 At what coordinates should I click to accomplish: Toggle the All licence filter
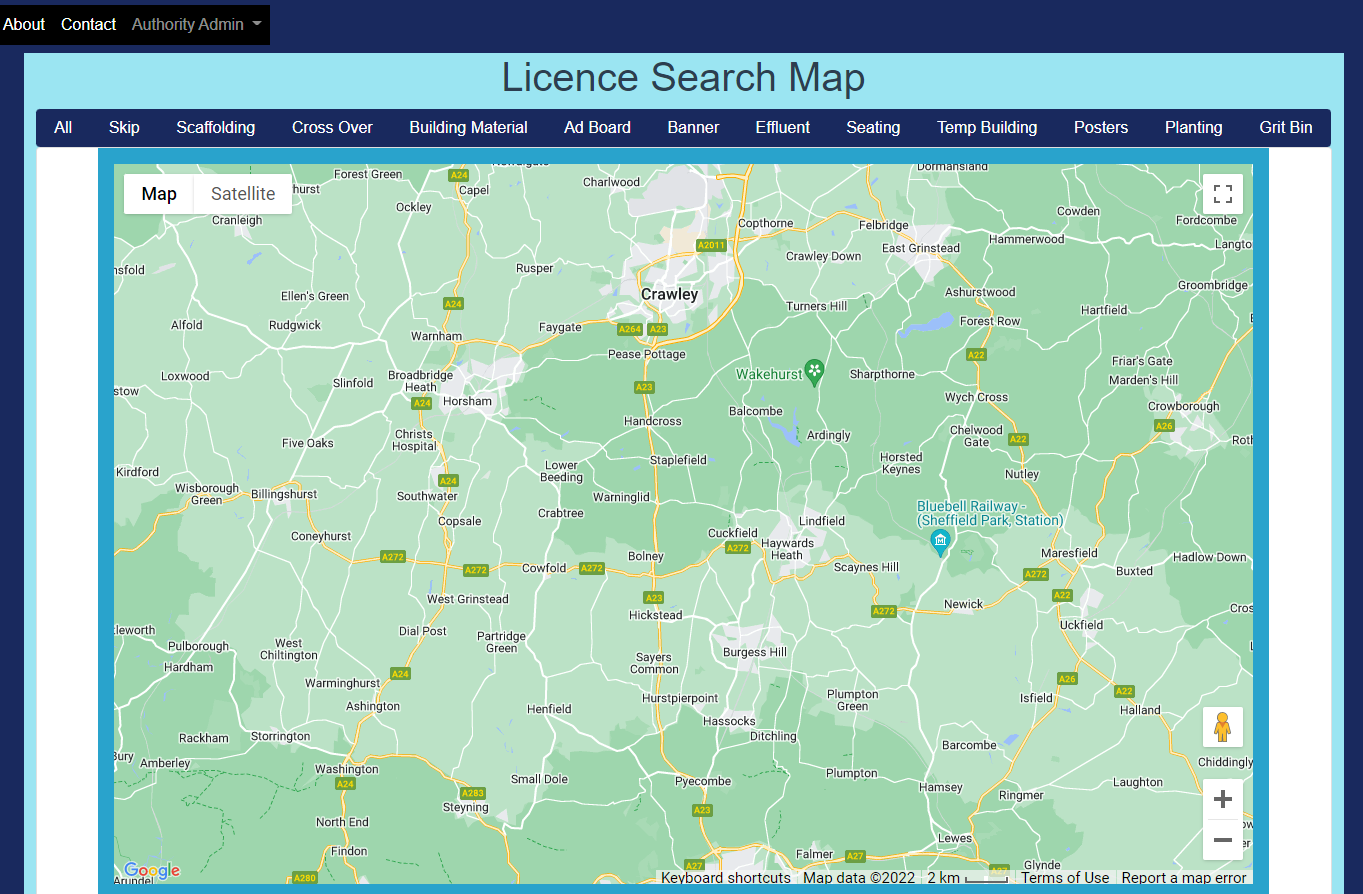click(63, 127)
